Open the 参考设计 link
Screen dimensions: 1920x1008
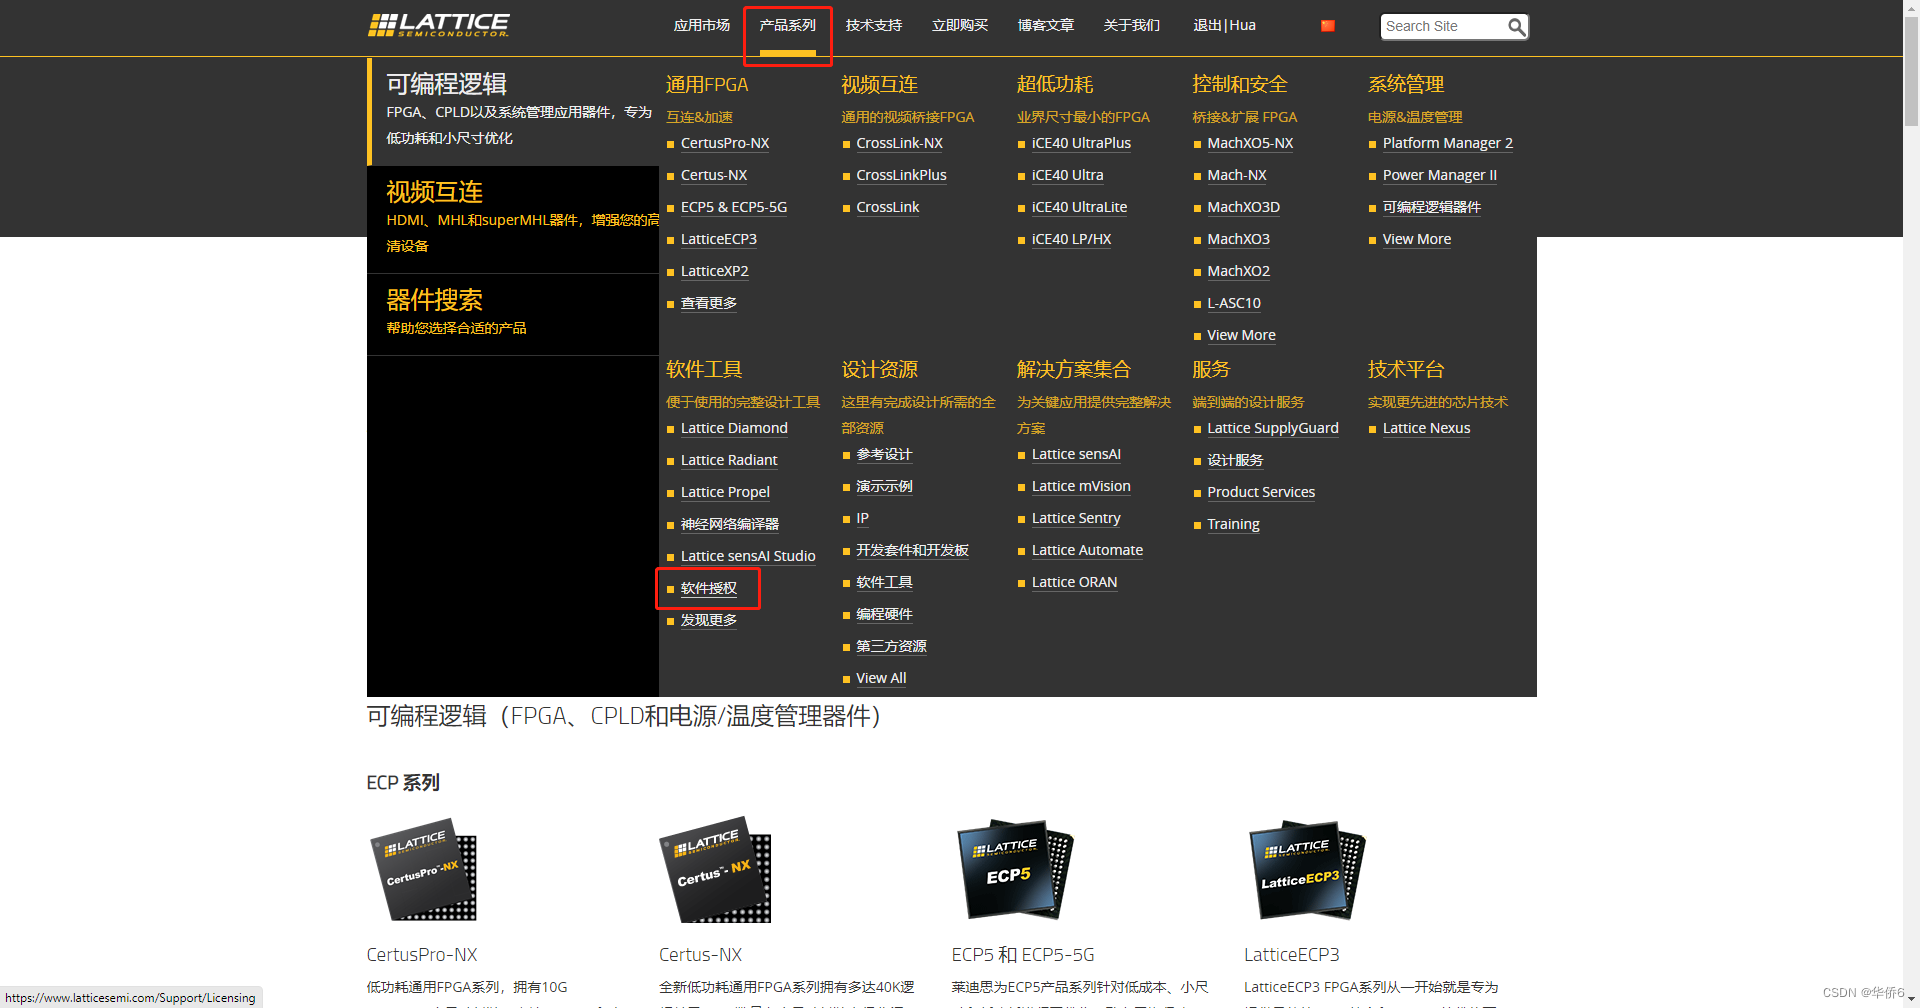884,455
